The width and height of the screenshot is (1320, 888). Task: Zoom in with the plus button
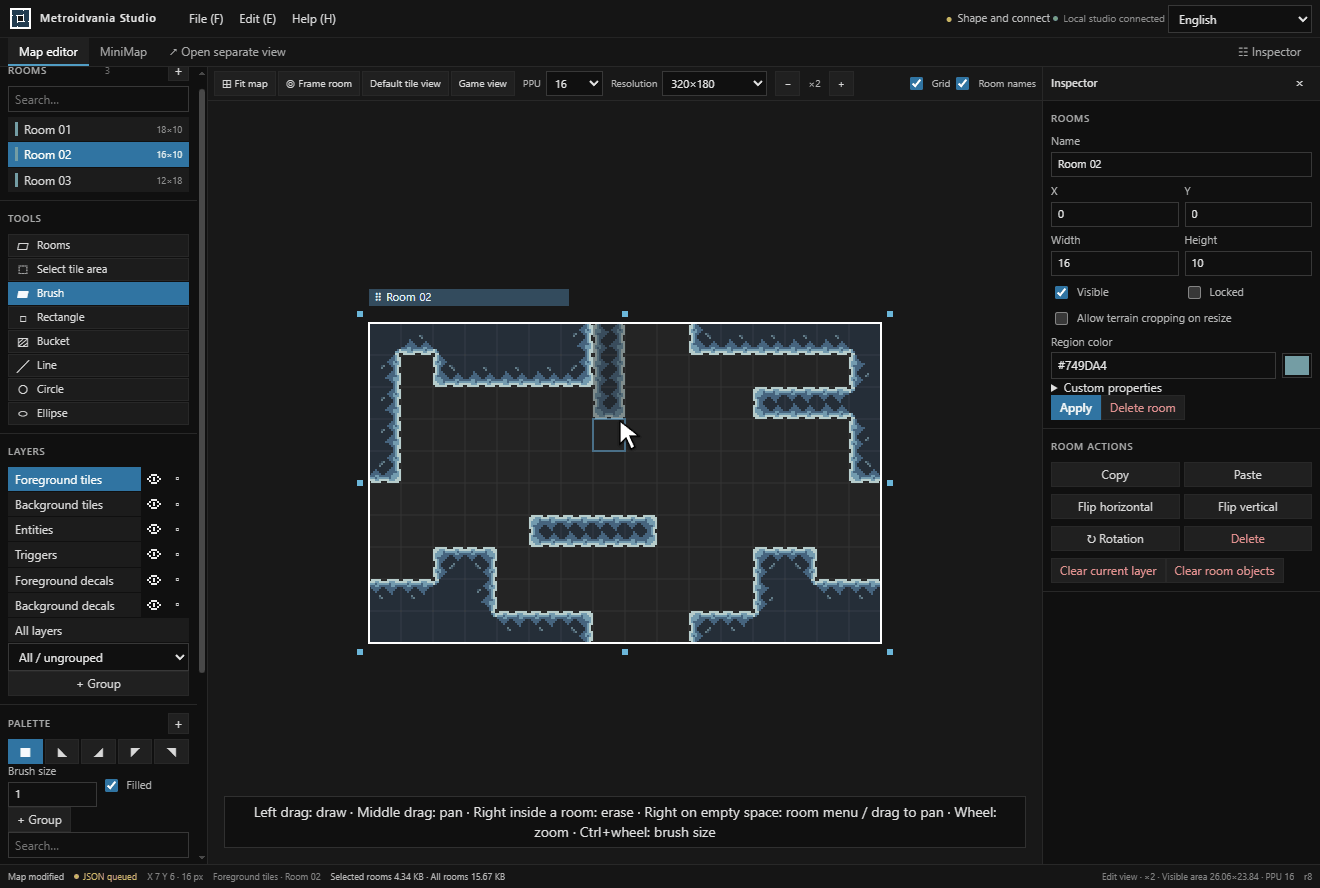(841, 84)
